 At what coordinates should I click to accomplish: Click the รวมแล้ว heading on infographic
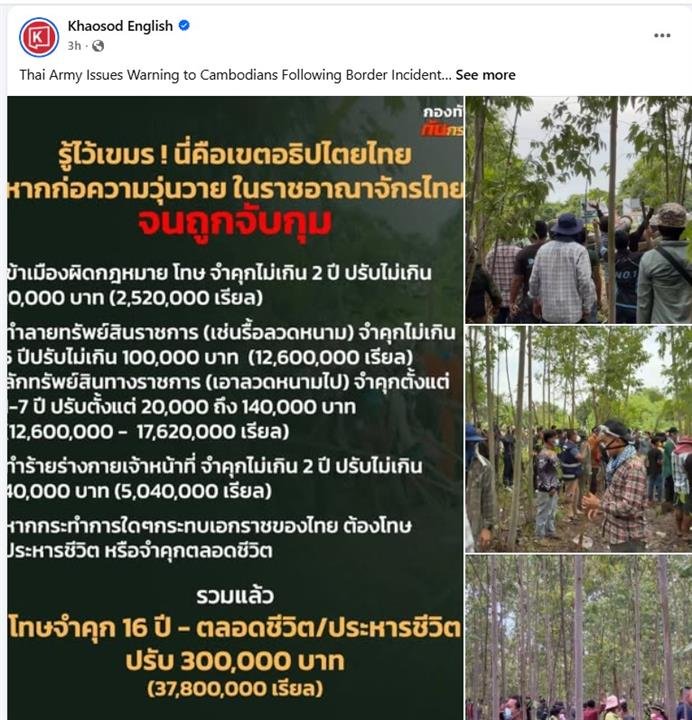pos(235,596)
